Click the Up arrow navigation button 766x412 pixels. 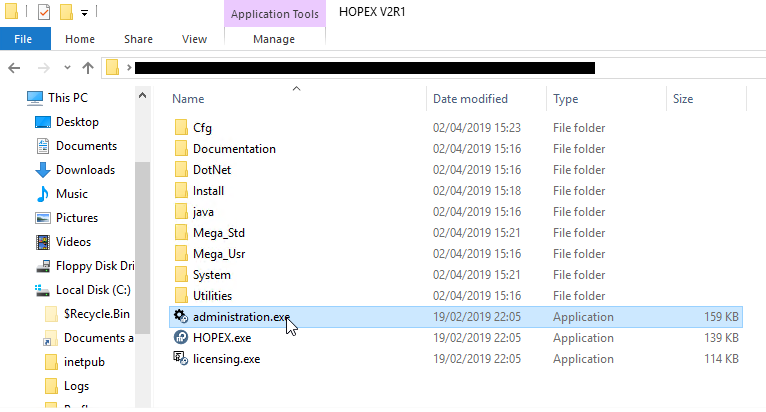coord(88,68)
